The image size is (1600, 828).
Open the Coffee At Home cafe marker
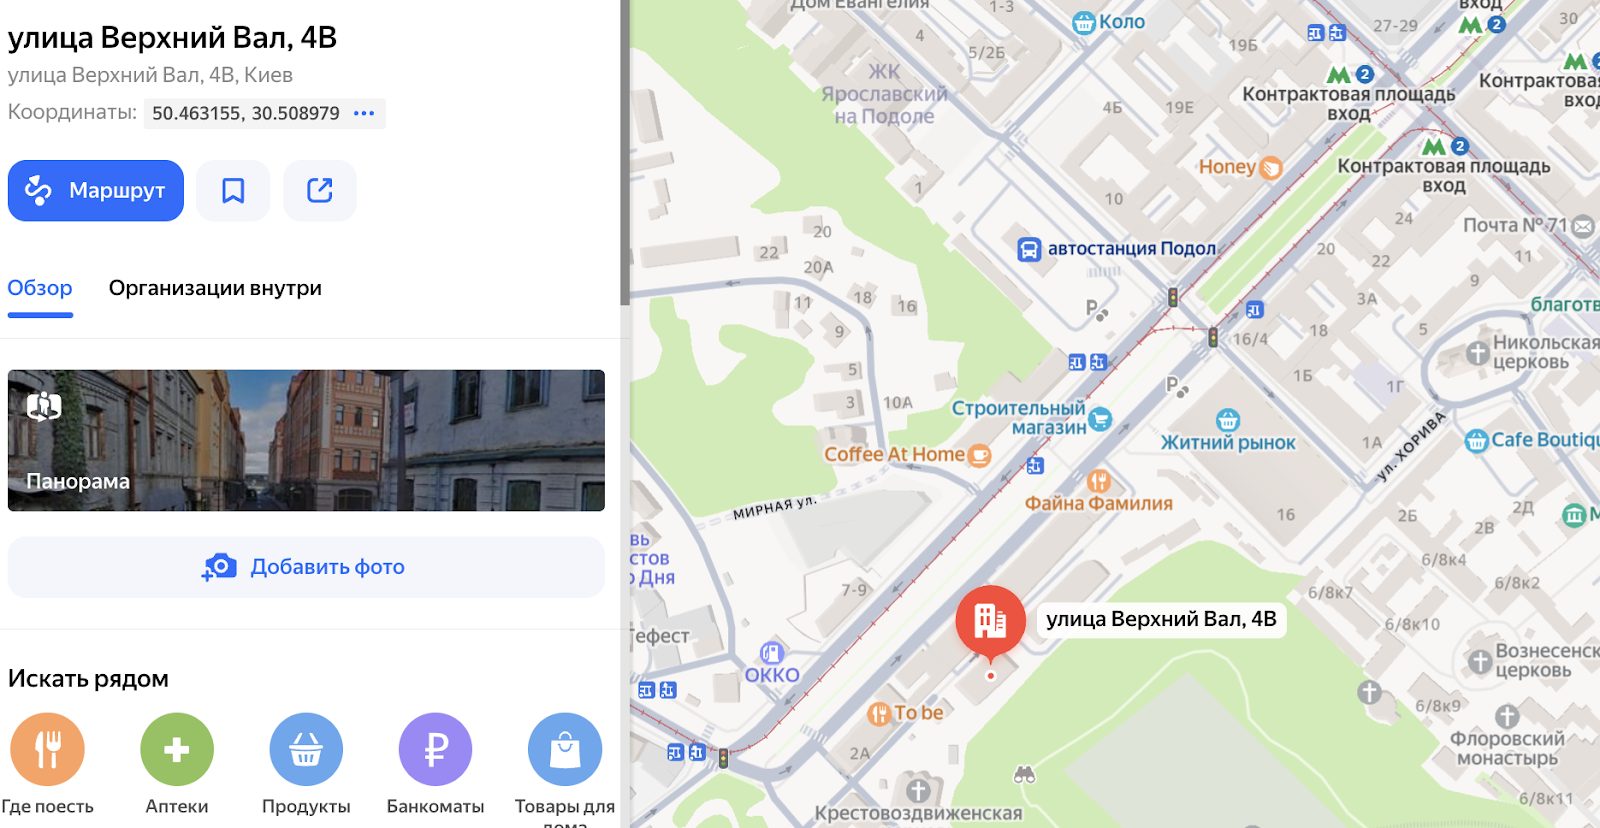tap(979, 455)
